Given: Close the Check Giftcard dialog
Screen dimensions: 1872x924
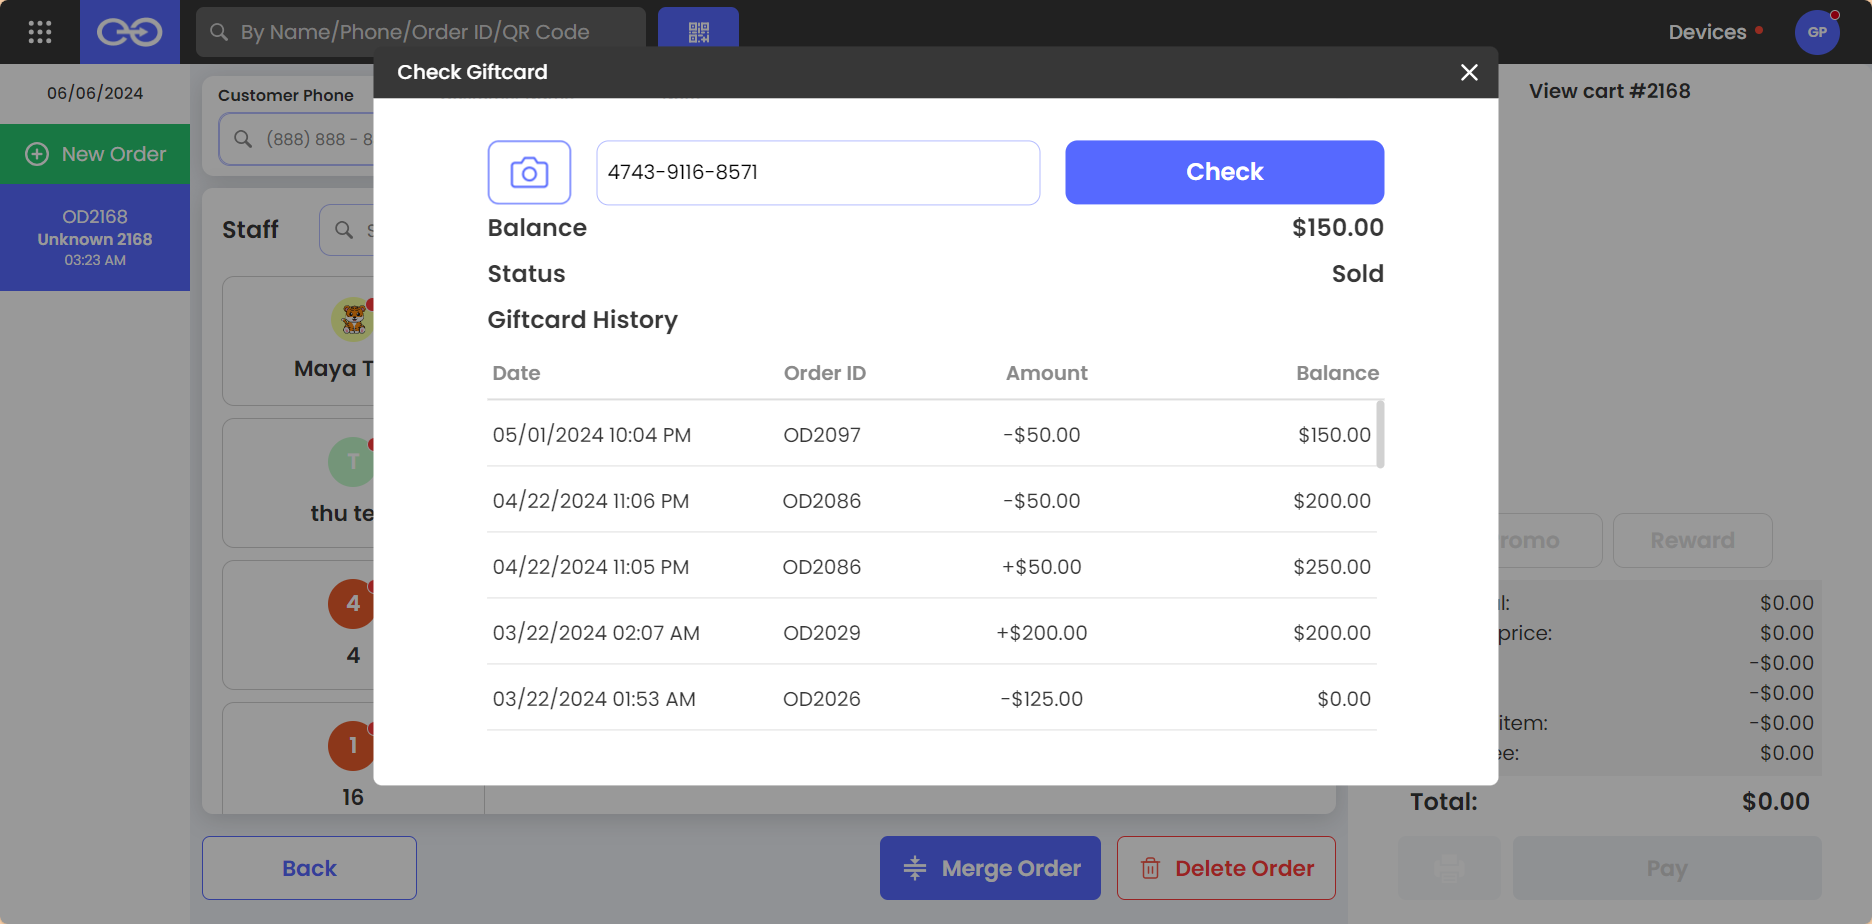Looking at the screenshot, I should pos(1469,72).
